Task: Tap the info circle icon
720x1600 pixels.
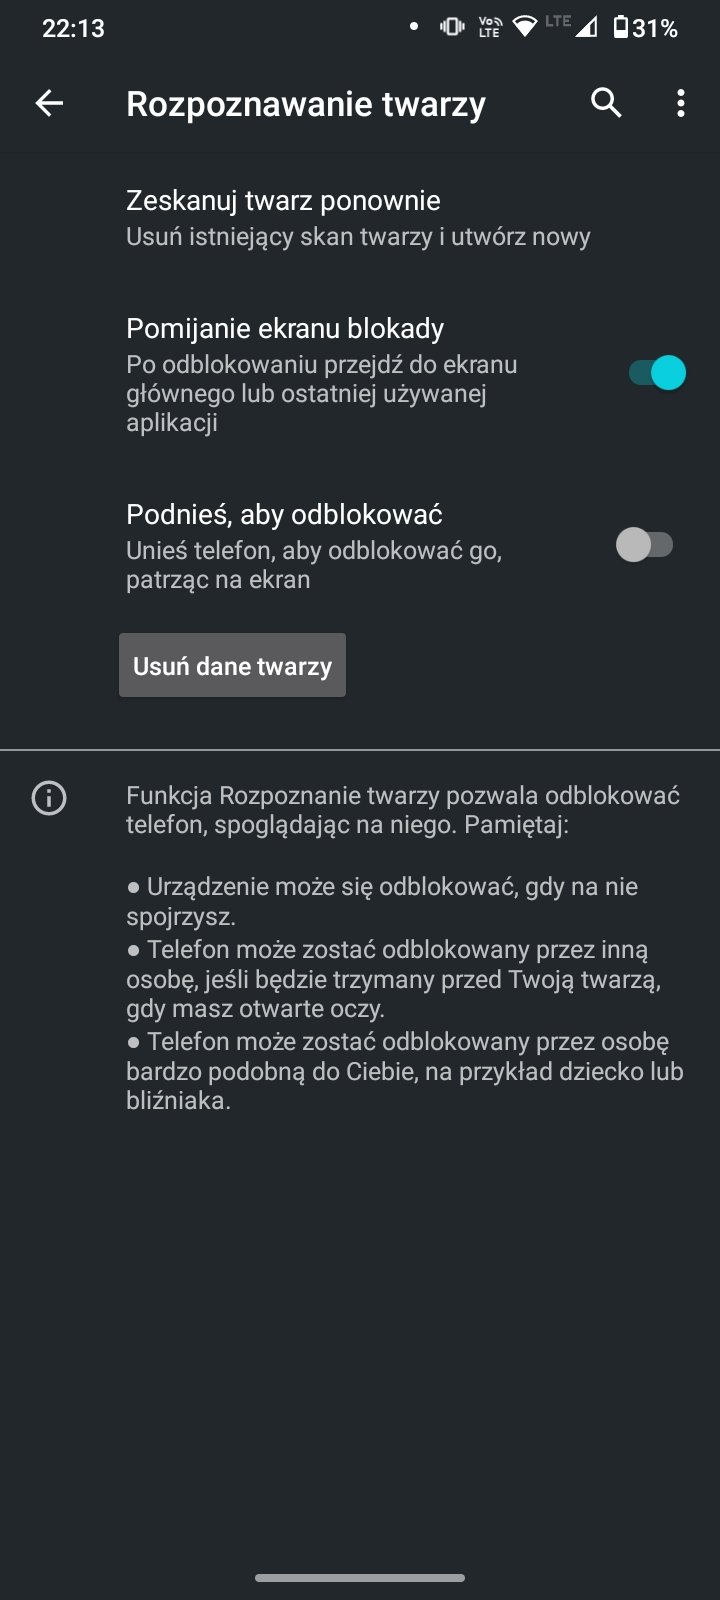Action: click(x=49, y=798)
